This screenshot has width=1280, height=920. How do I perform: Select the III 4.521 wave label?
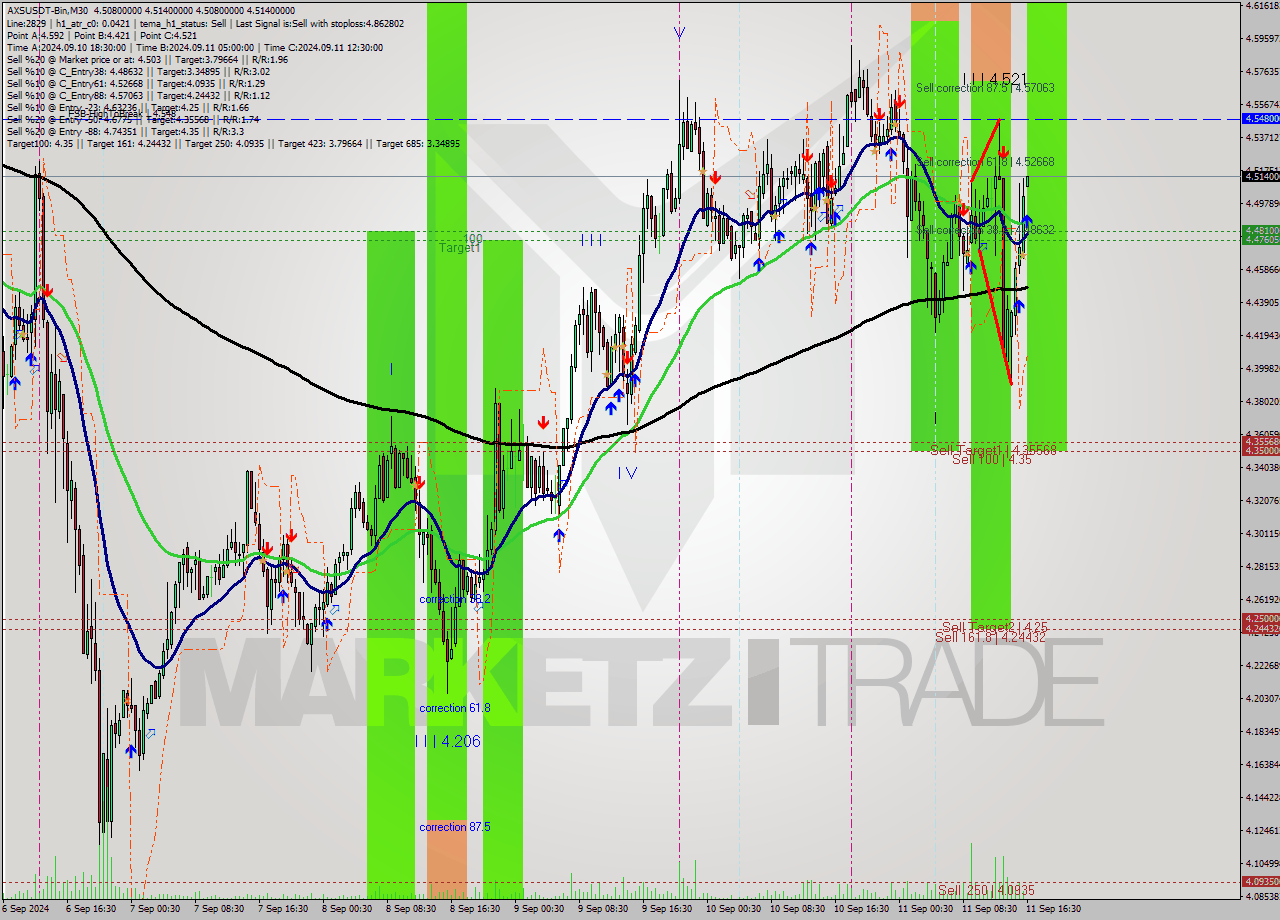[994, 79]
